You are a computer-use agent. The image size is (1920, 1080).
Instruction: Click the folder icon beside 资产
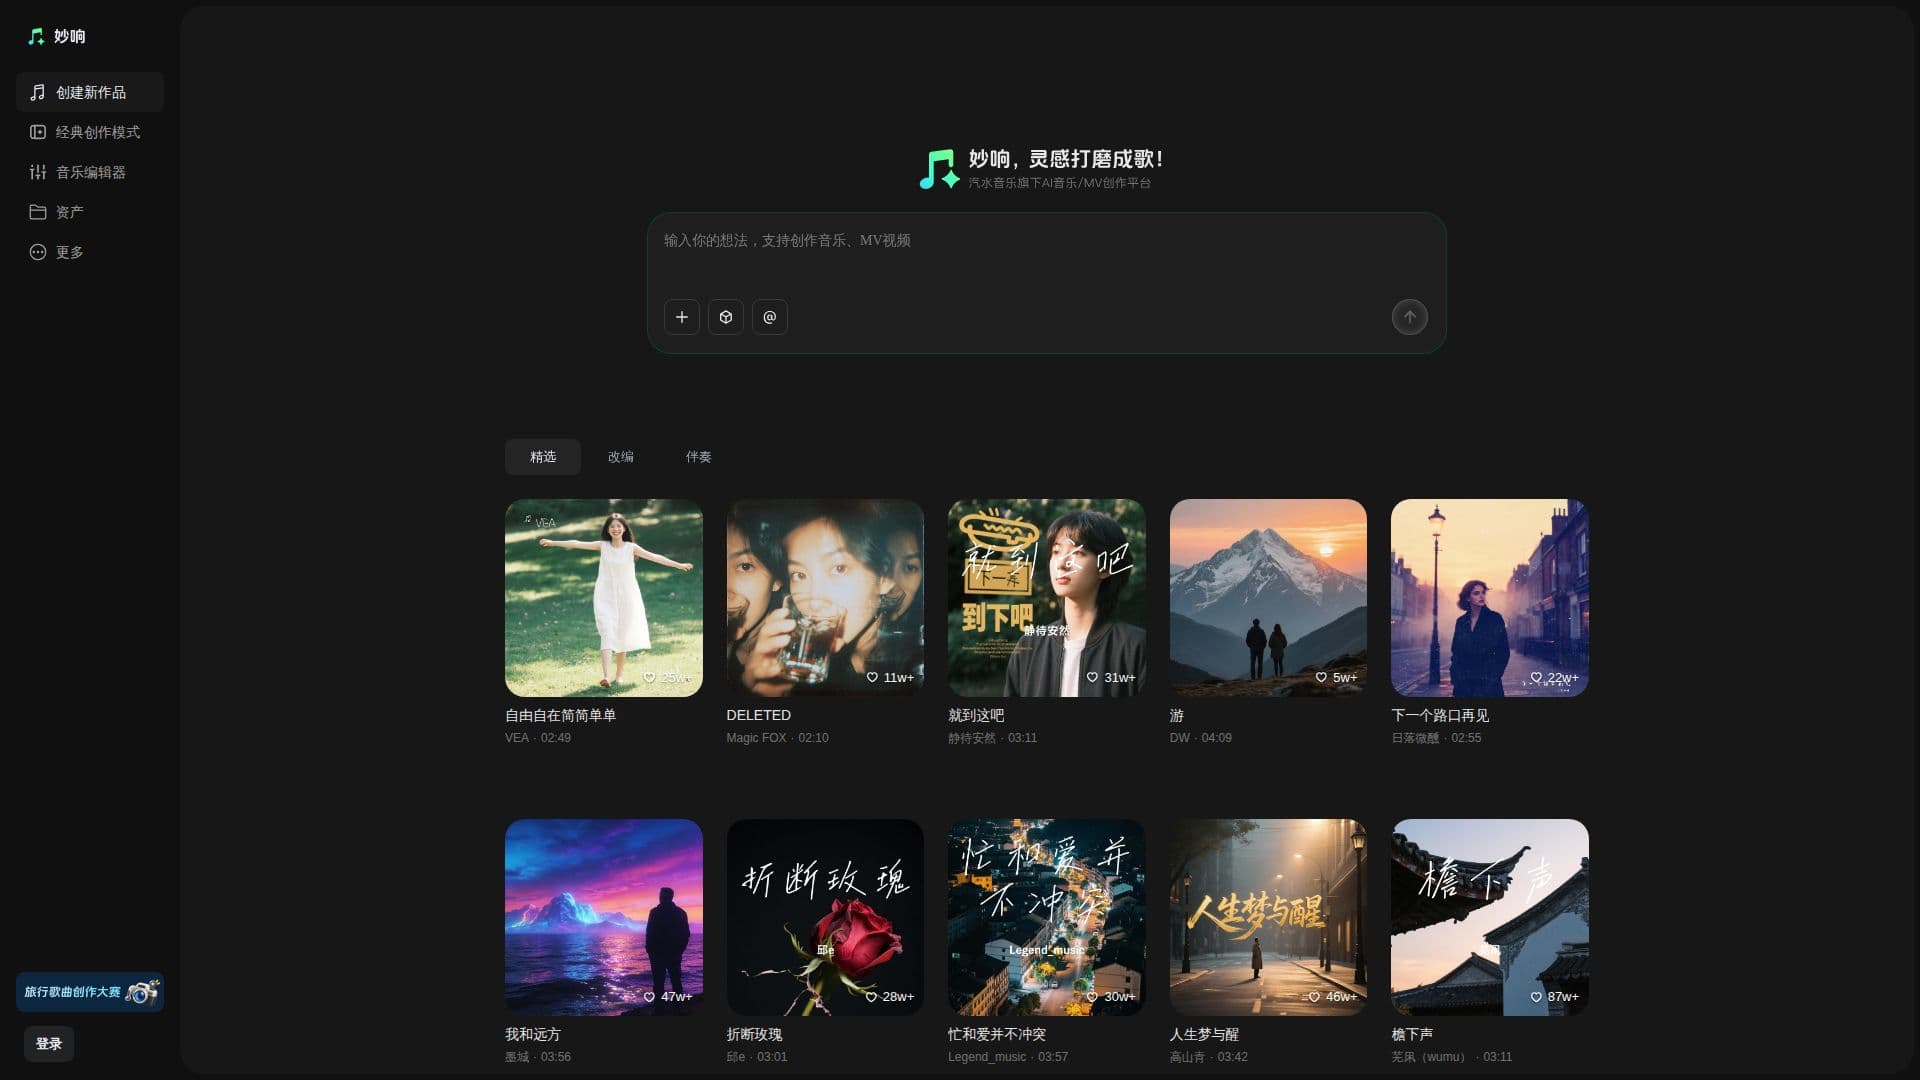(x=38, y=212)
